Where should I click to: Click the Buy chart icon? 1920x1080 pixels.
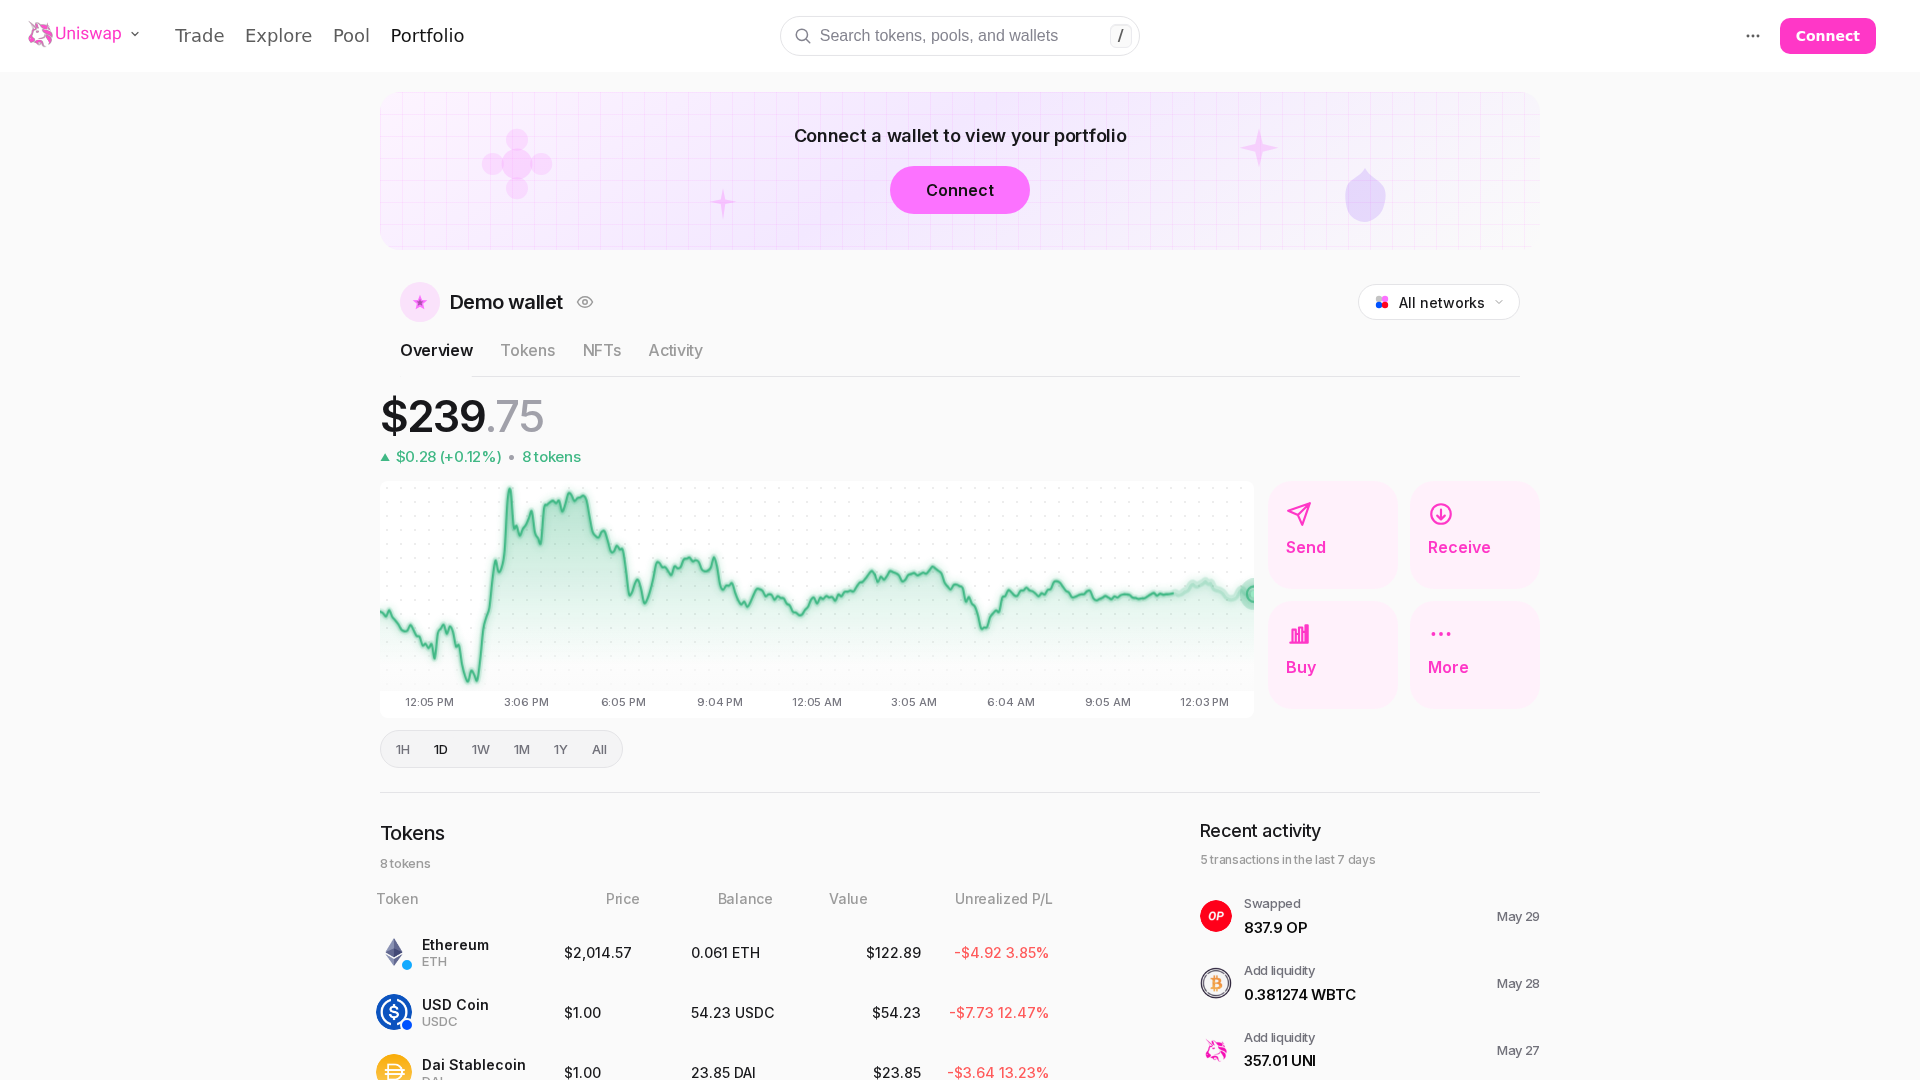[x=1299, y=634]
